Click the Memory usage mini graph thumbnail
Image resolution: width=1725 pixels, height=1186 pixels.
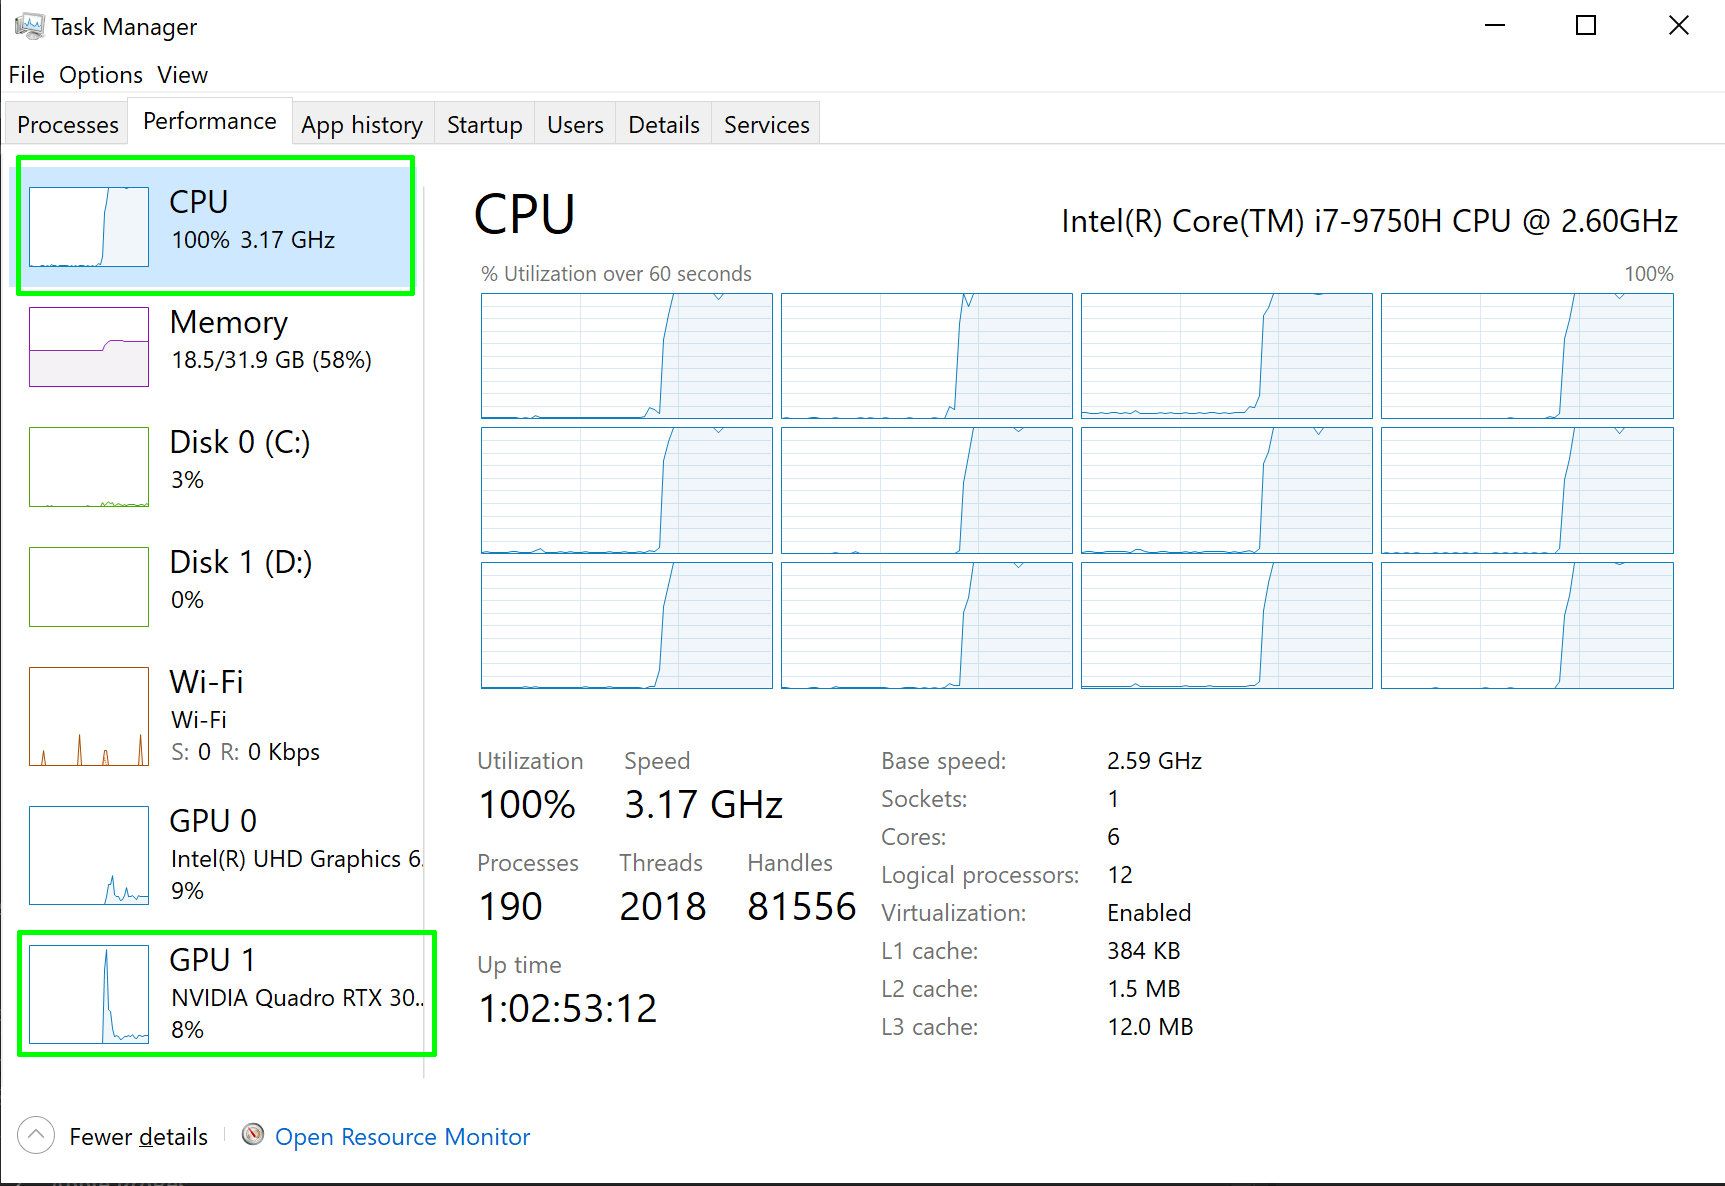click(x=89, y=346)
